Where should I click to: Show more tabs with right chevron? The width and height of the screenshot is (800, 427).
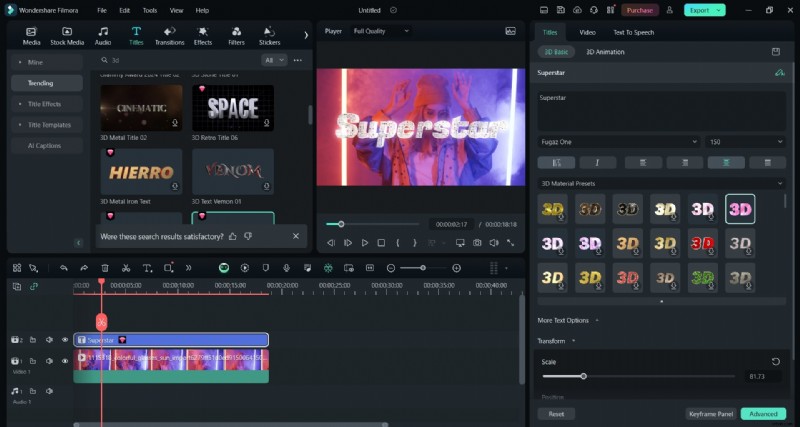(x=306, y=35)
